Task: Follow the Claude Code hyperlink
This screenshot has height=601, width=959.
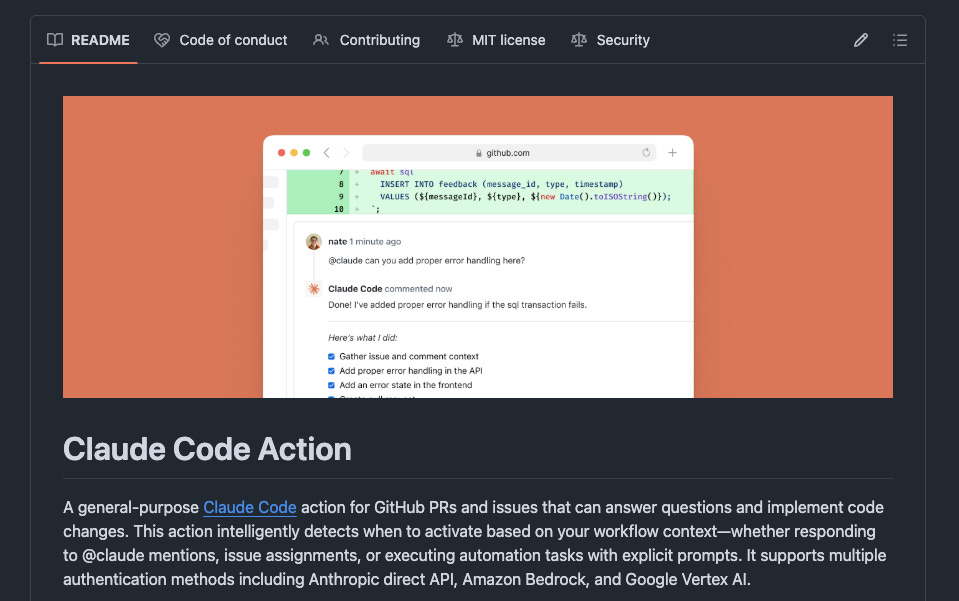Action: [x=250, y=507]
